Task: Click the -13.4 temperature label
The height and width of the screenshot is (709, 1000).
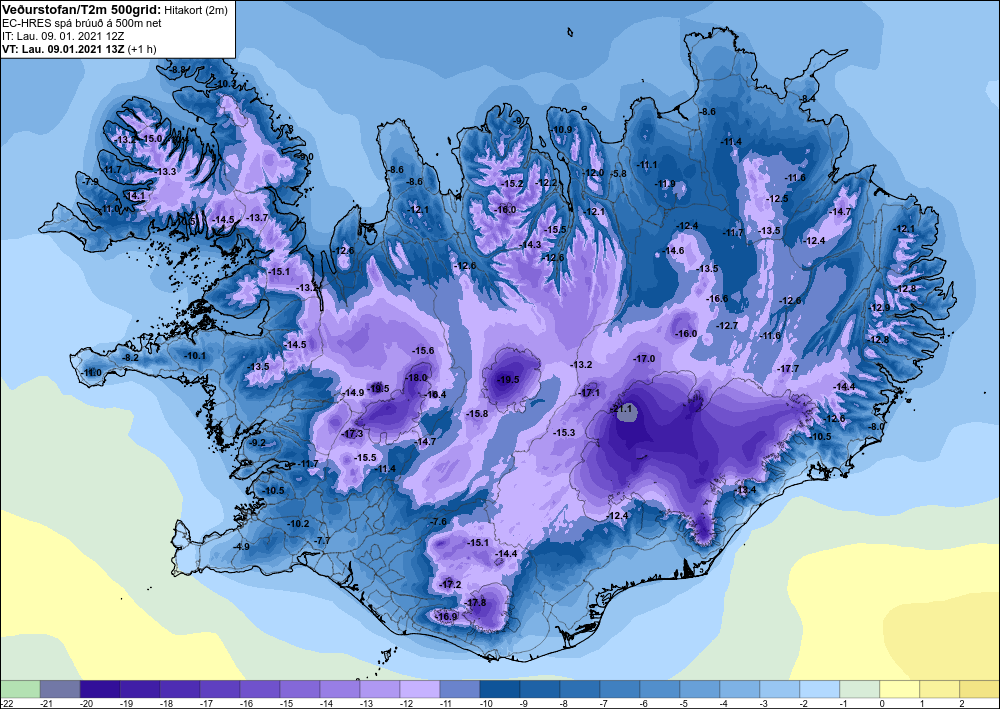Action: tap(746, 490)
